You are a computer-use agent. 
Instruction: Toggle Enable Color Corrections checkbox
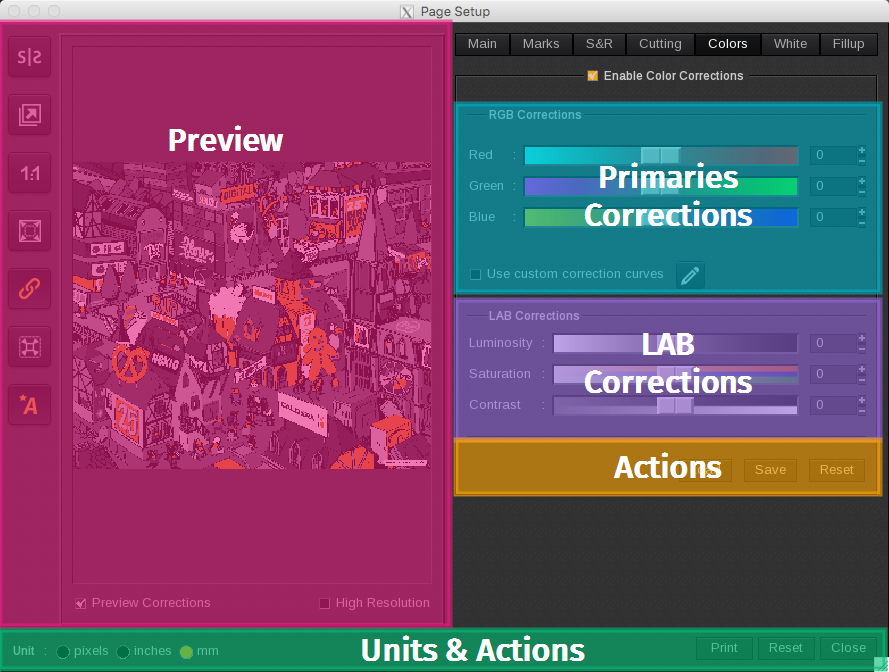tap(593, 76)
